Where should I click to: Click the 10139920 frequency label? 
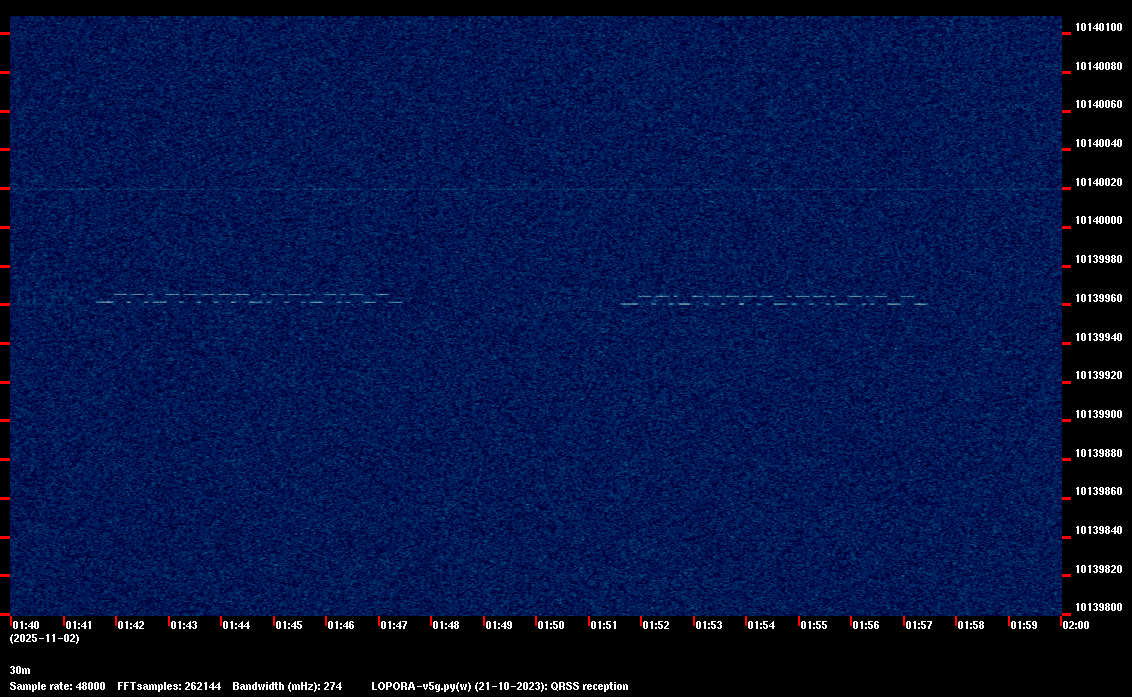(x=1099, y=376)
